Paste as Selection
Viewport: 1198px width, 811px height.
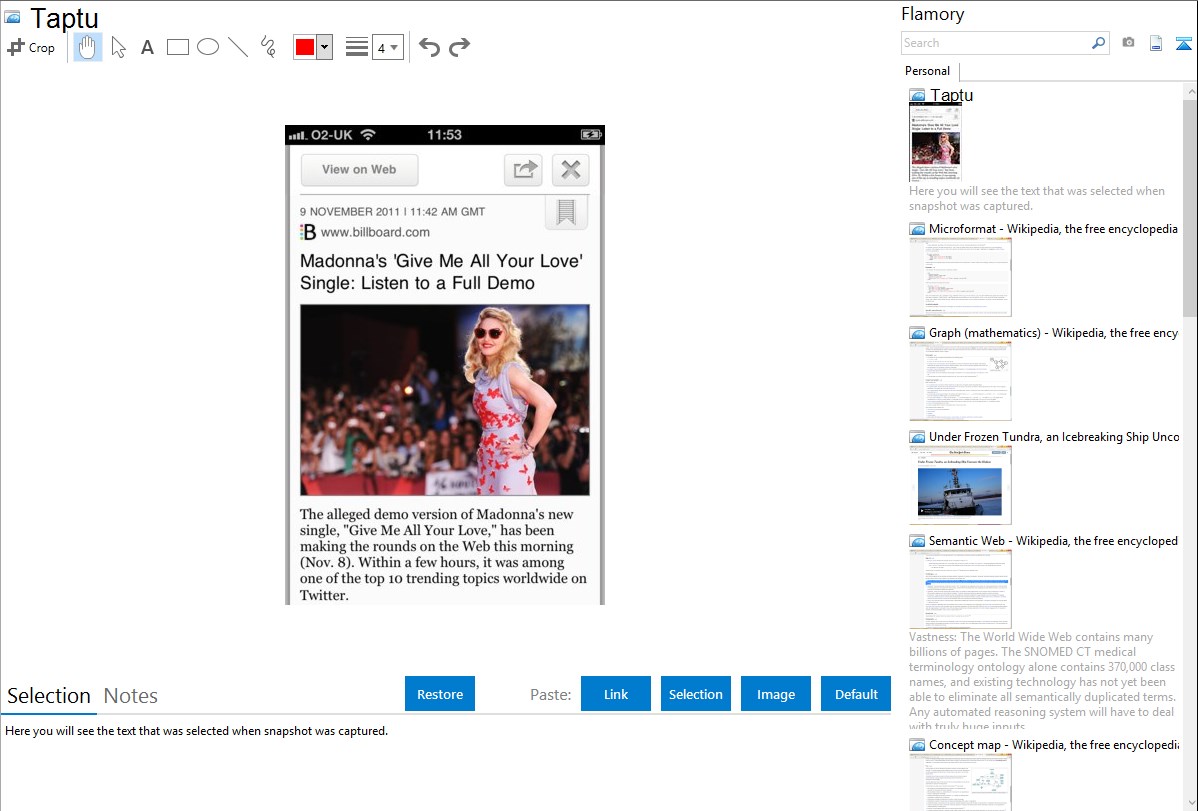tap(696, 694)
